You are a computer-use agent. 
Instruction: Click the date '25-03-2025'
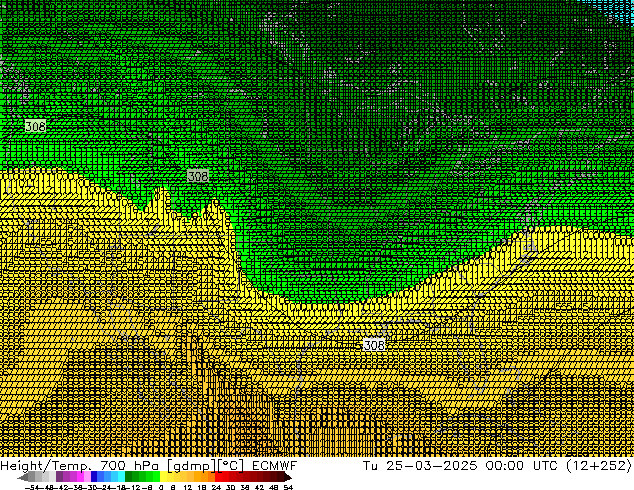(431, 466)
